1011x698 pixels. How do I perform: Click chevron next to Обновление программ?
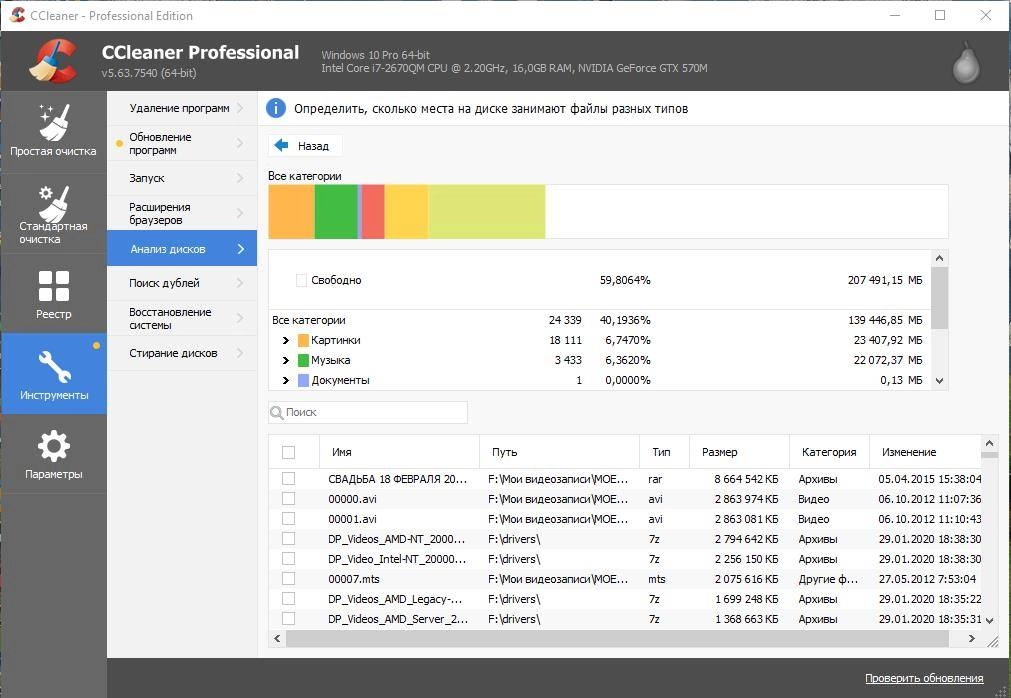pyautogui.click(x=240, y=143)
